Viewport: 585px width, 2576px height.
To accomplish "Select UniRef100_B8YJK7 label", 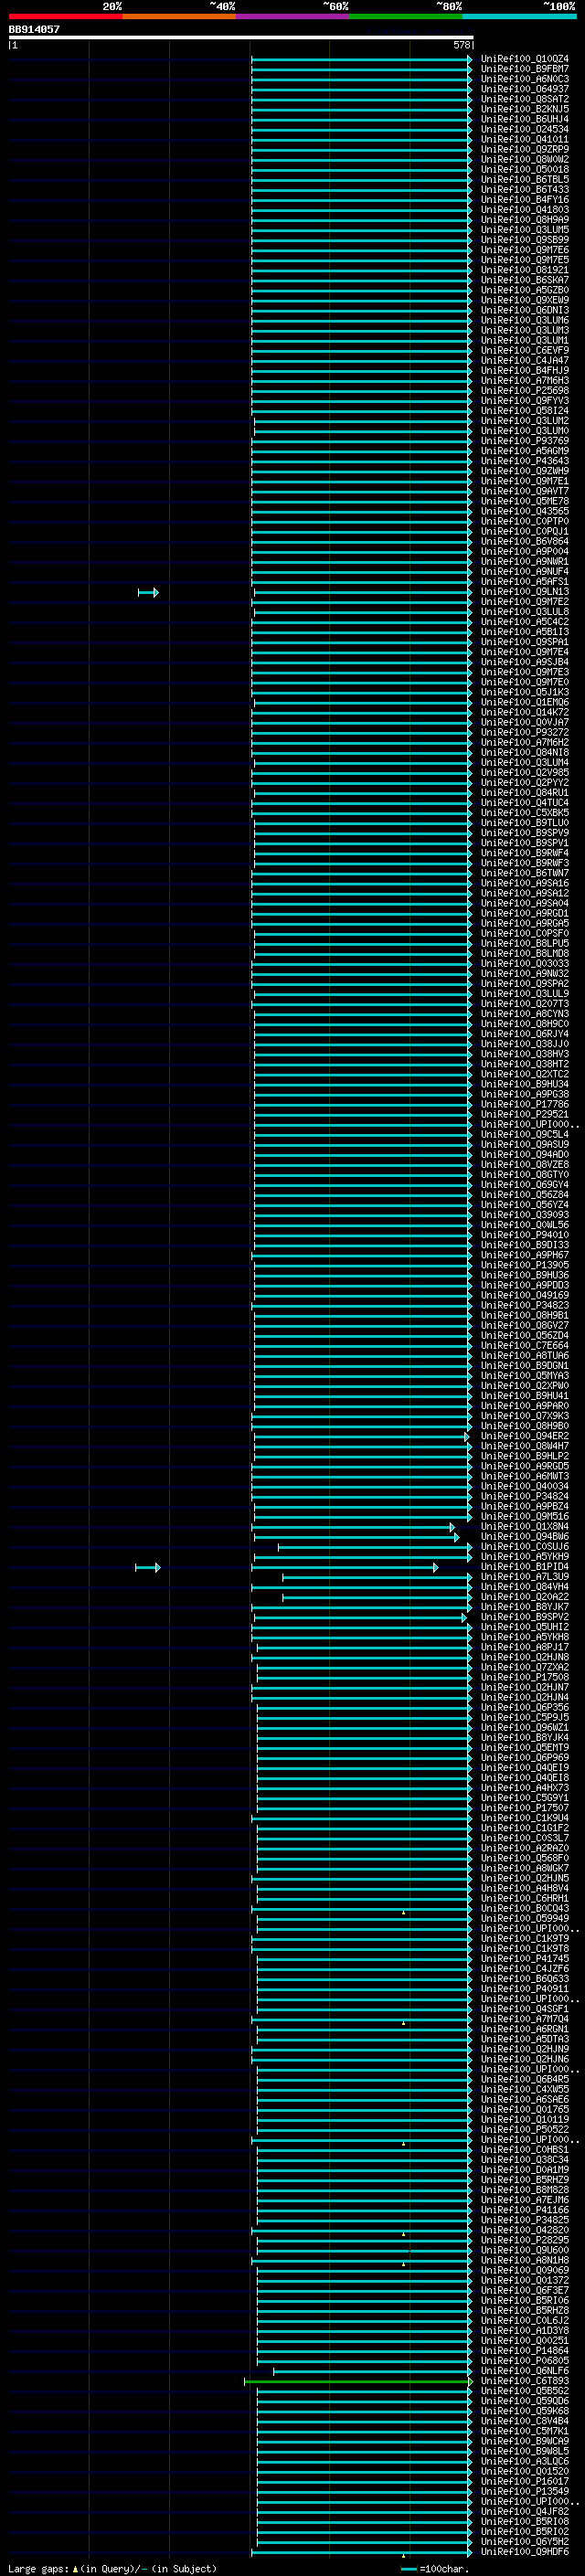I will click(525, 1607).
